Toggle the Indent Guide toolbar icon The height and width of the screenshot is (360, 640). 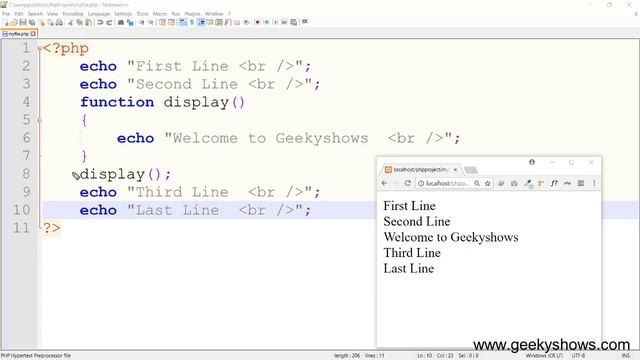[201, 22]
